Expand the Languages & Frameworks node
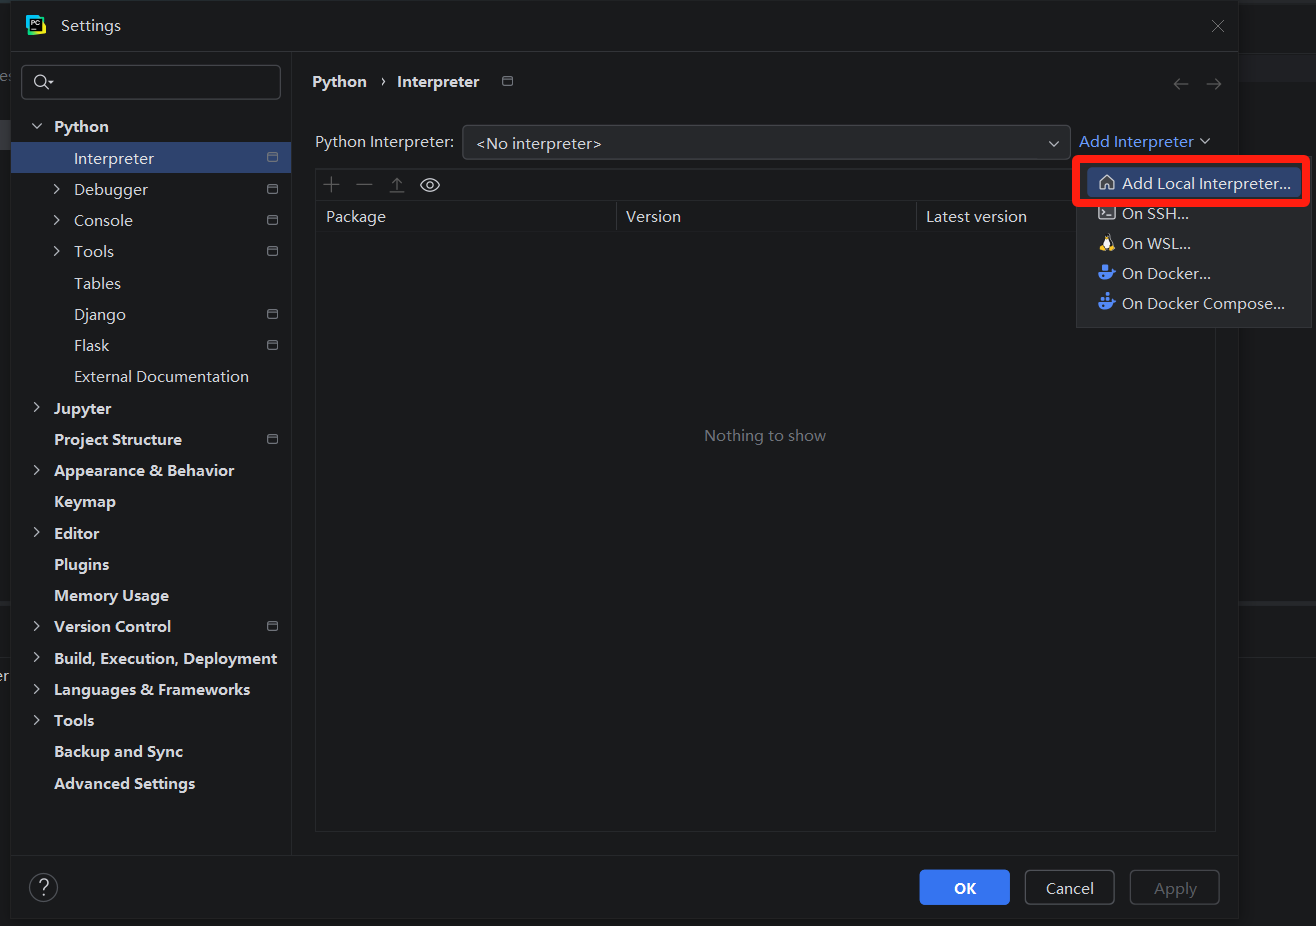The width and height of the screenshot is (1316, 926). click(x=37, y=689)
